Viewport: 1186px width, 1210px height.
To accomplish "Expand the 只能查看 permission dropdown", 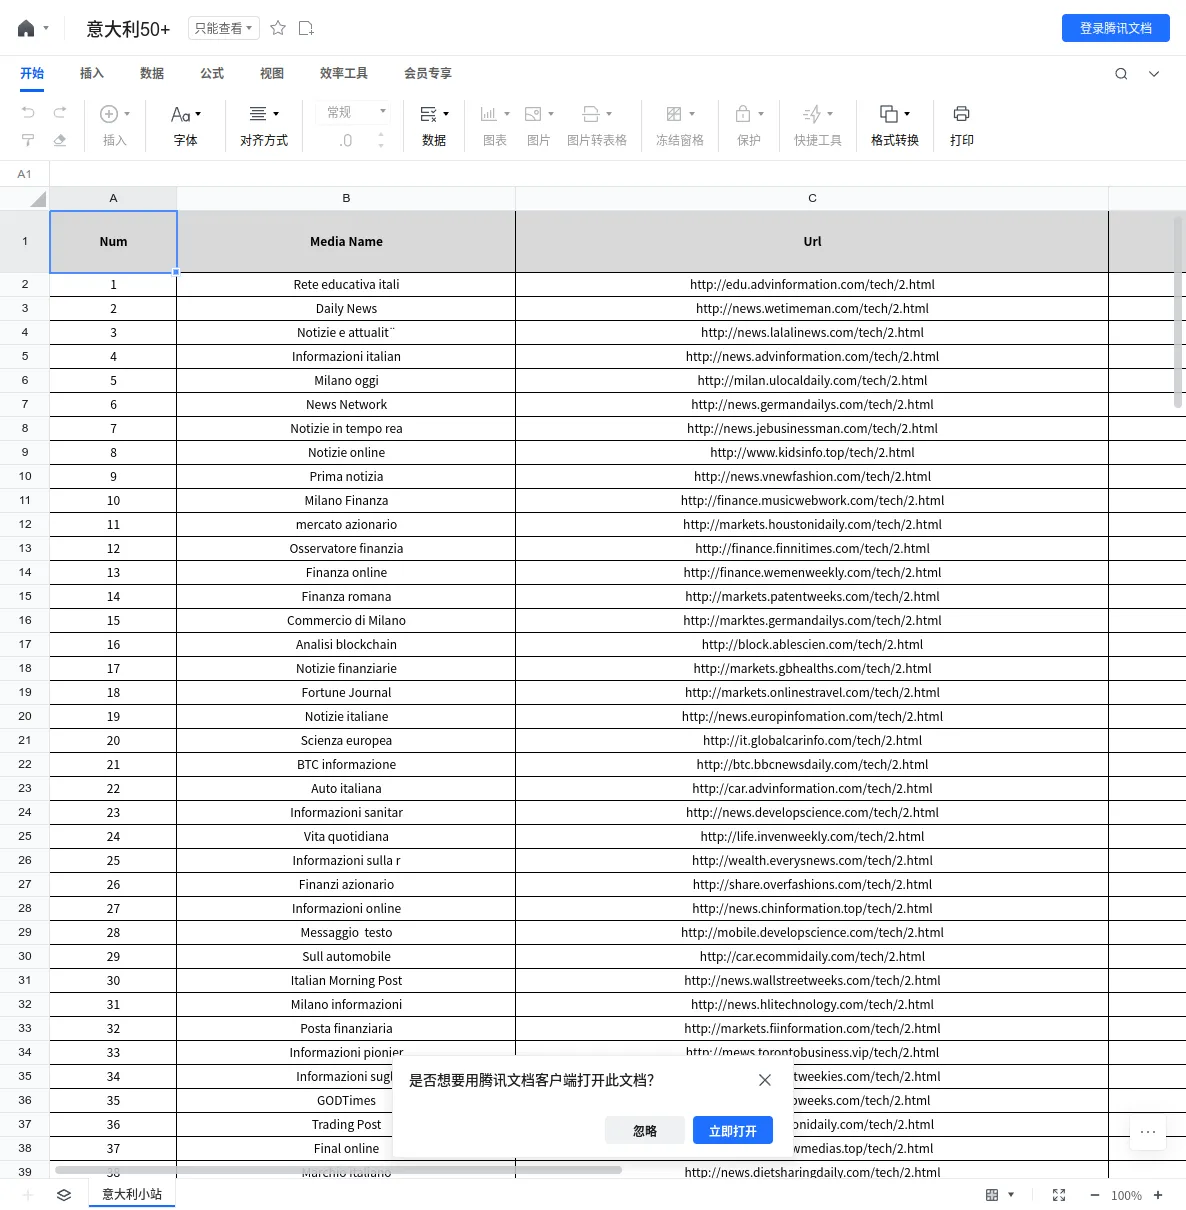I will tap(223, 28).
